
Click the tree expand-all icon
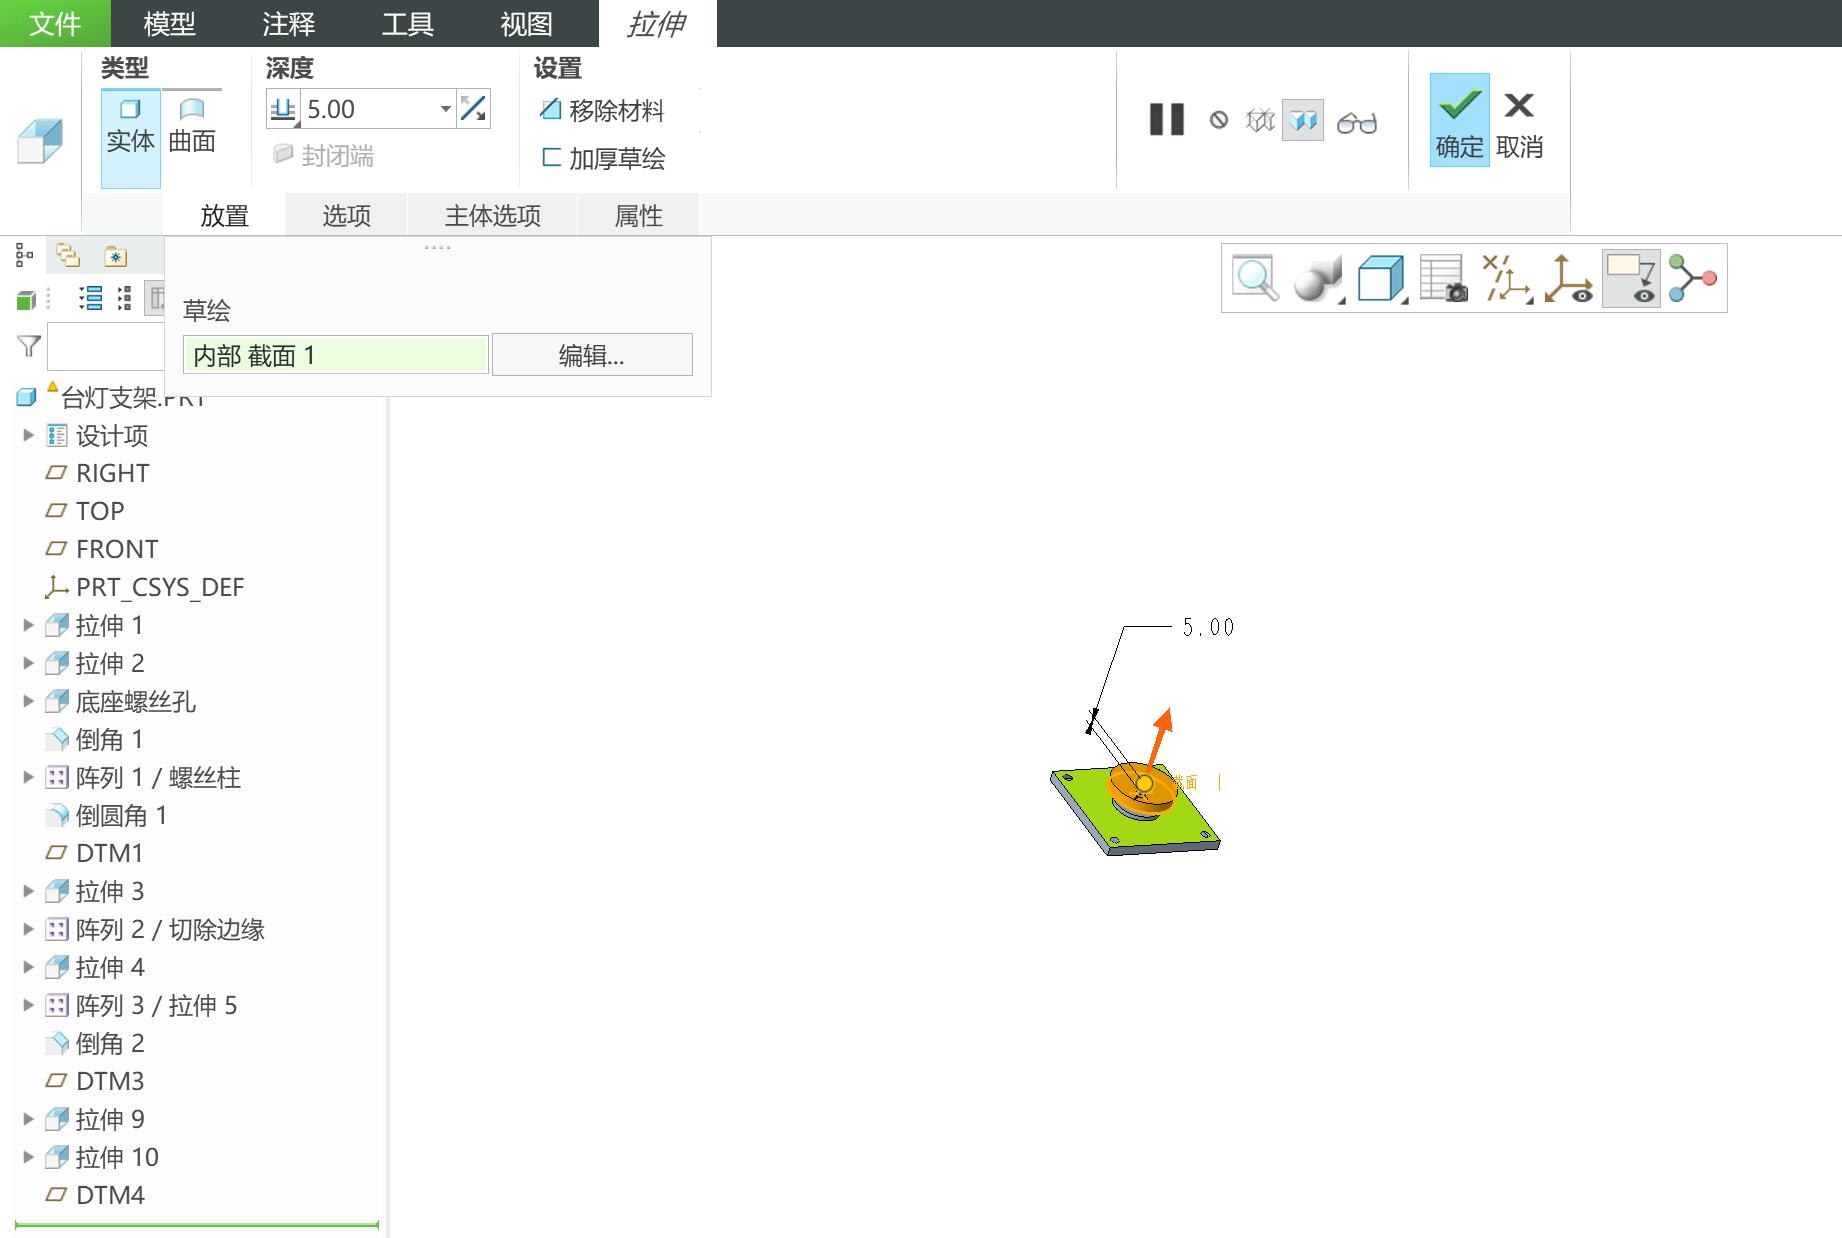click(x=124, y=298)
